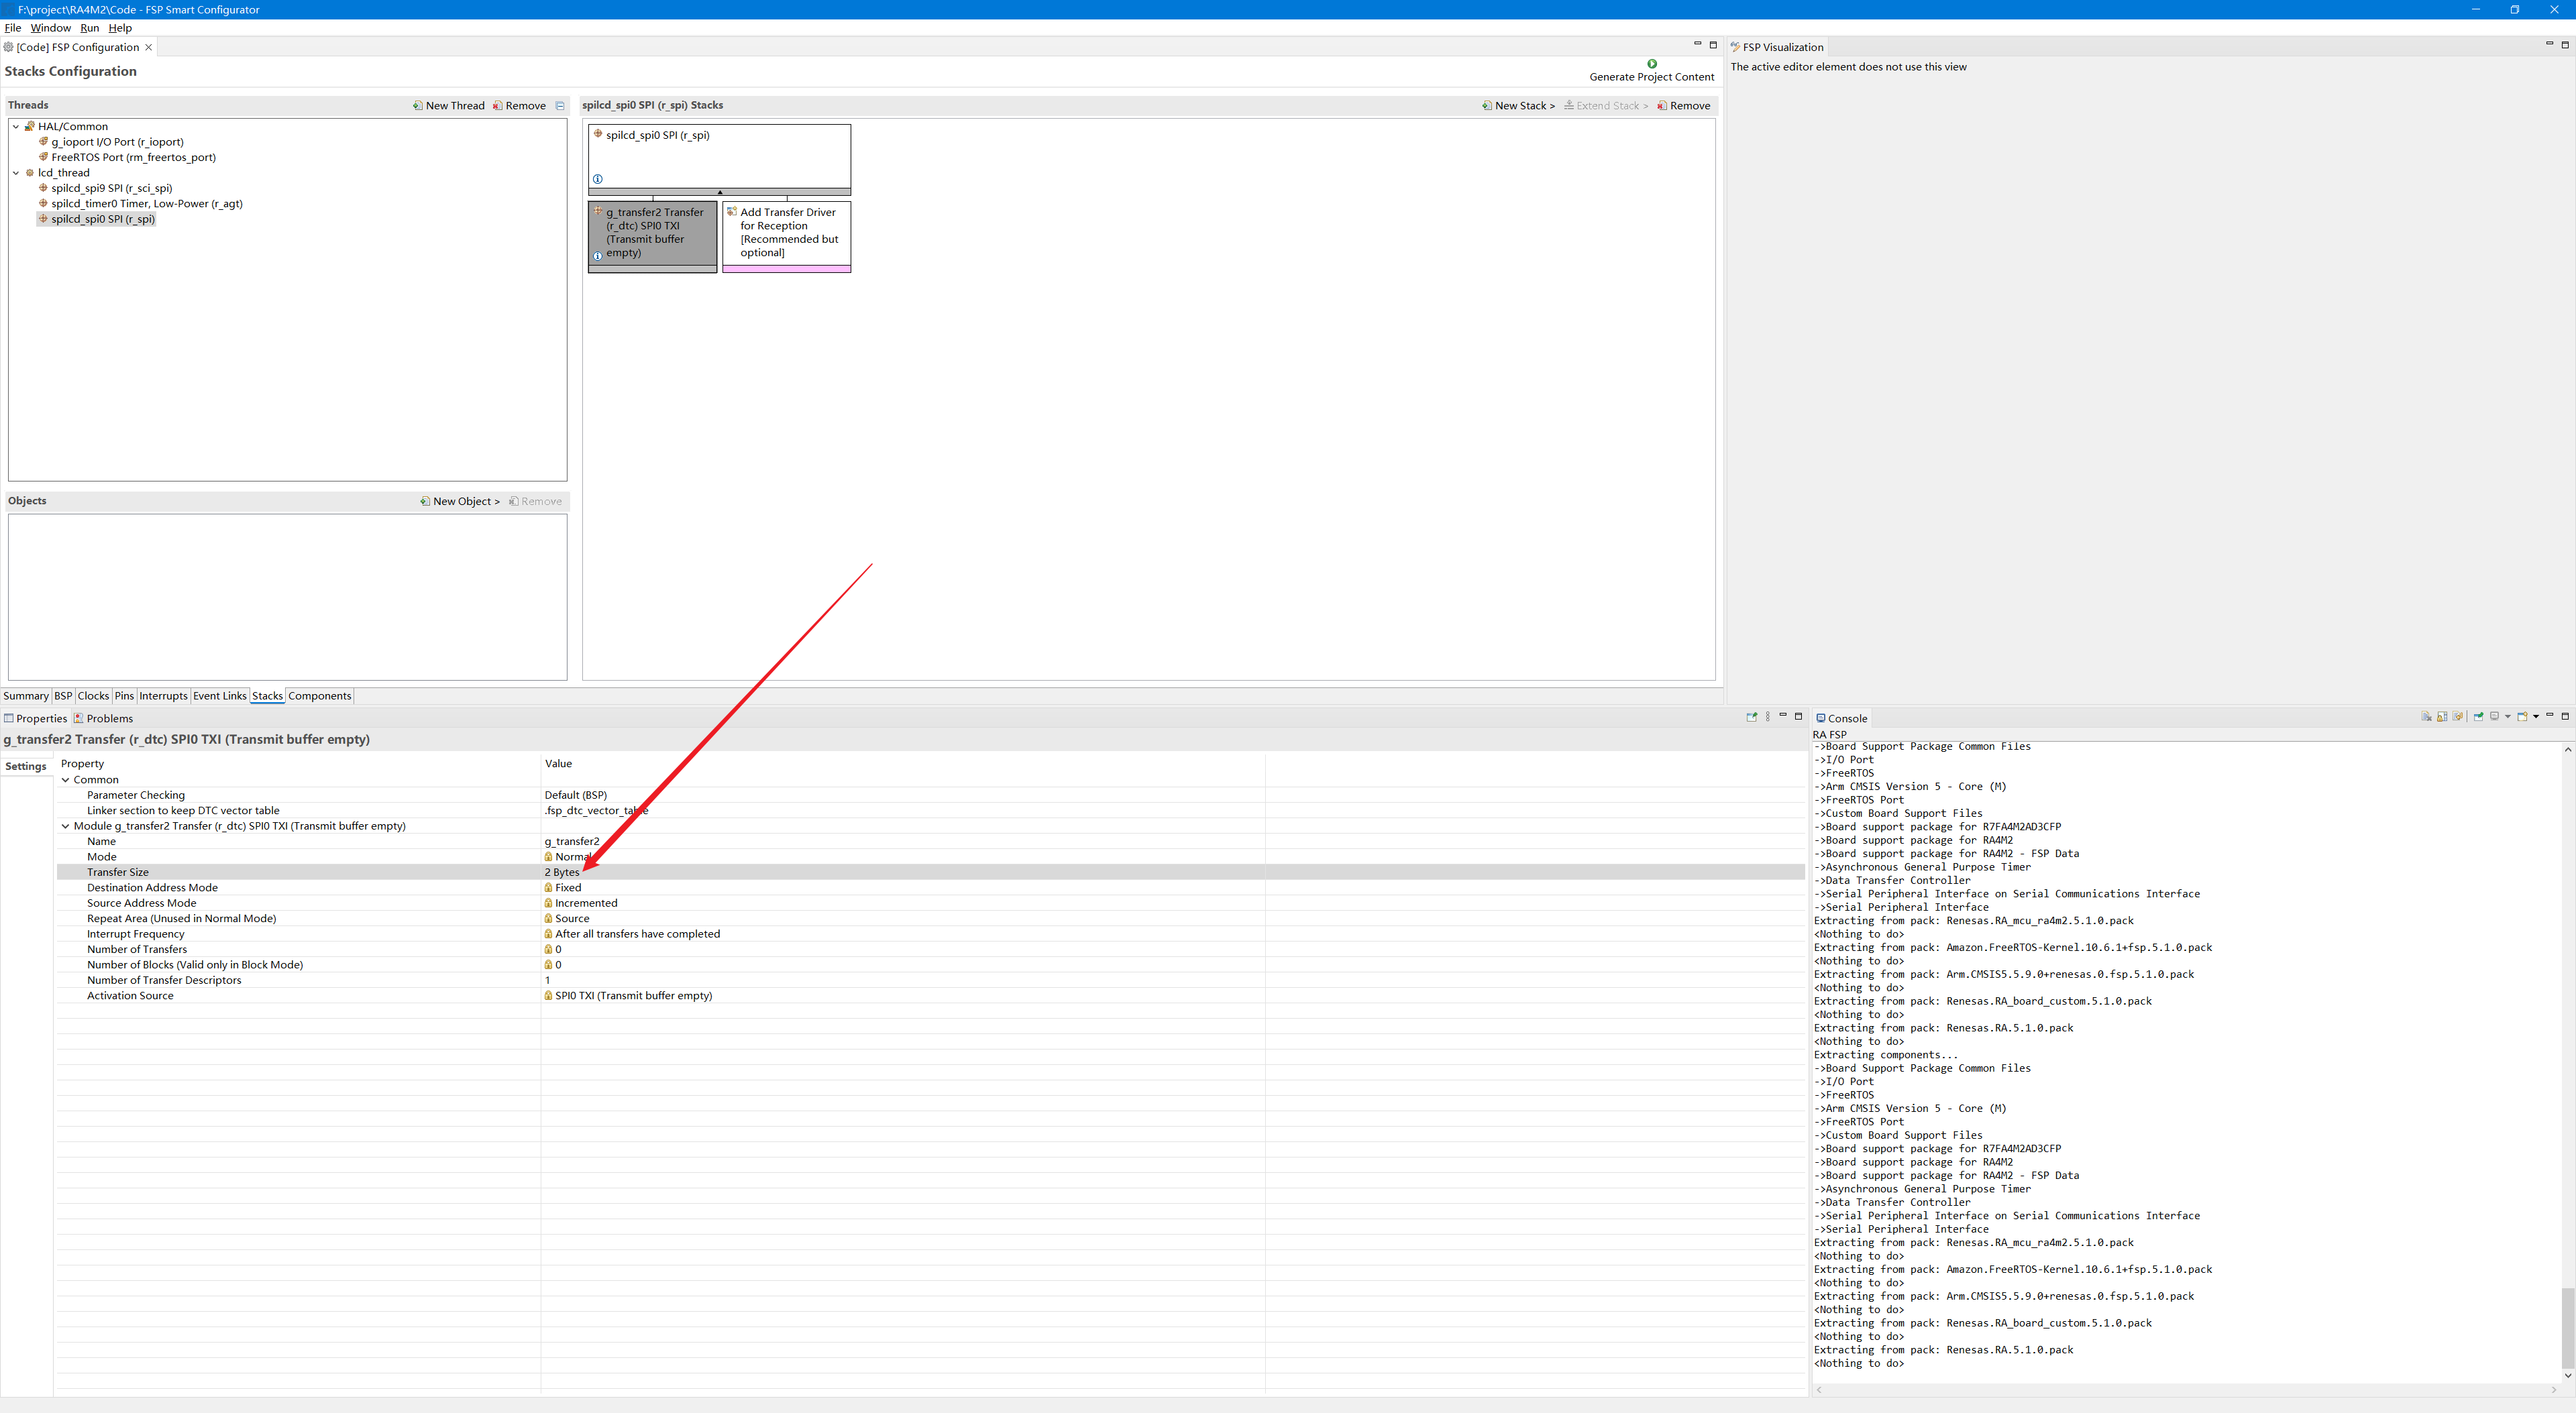
Task: Click Pin Console icon in Console toolbar
Action: (2479, 716)
